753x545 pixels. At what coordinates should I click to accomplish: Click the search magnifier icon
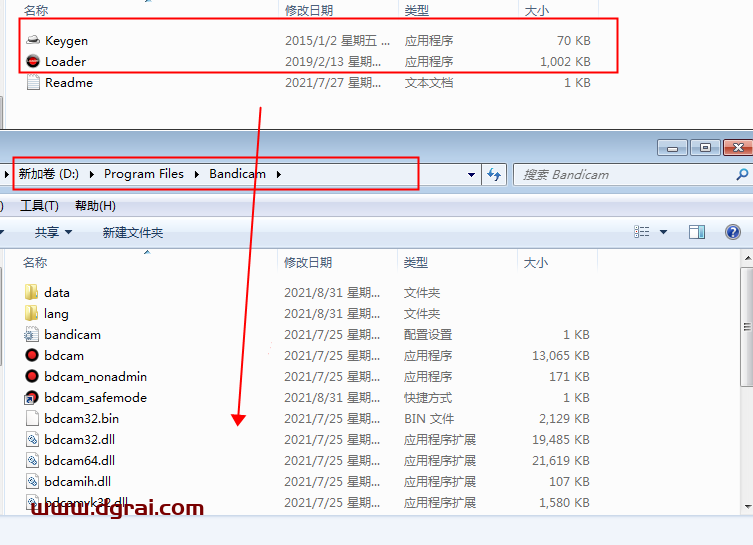click(742, 174)
